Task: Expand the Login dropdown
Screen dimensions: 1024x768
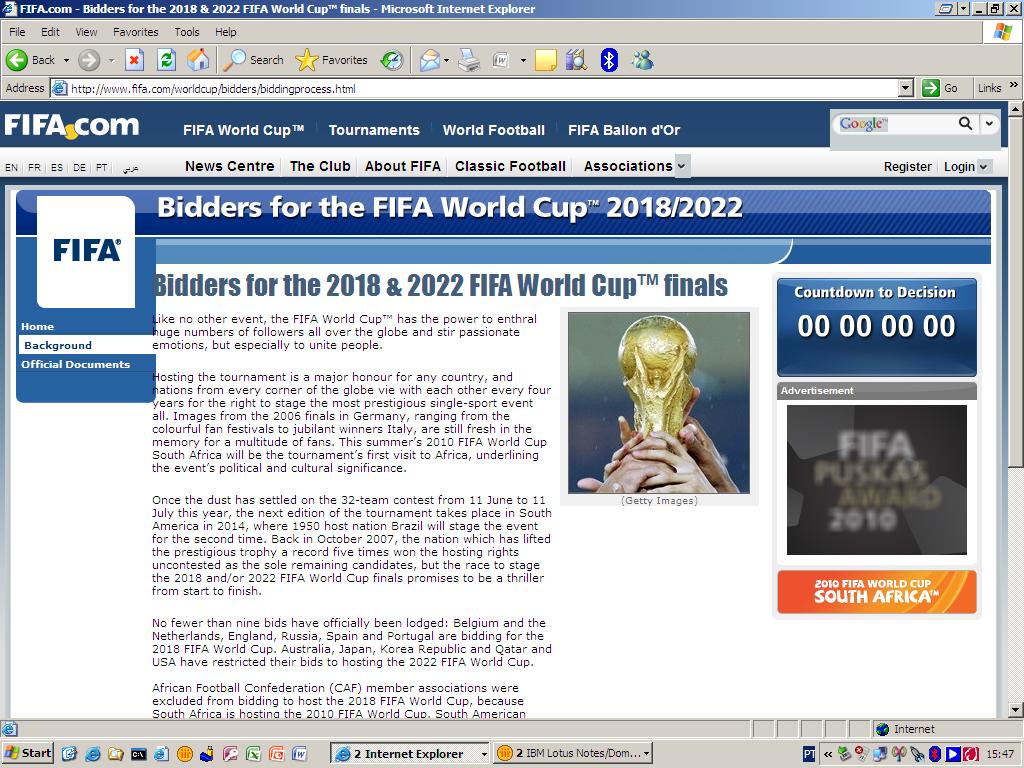Action: [984, 167]
